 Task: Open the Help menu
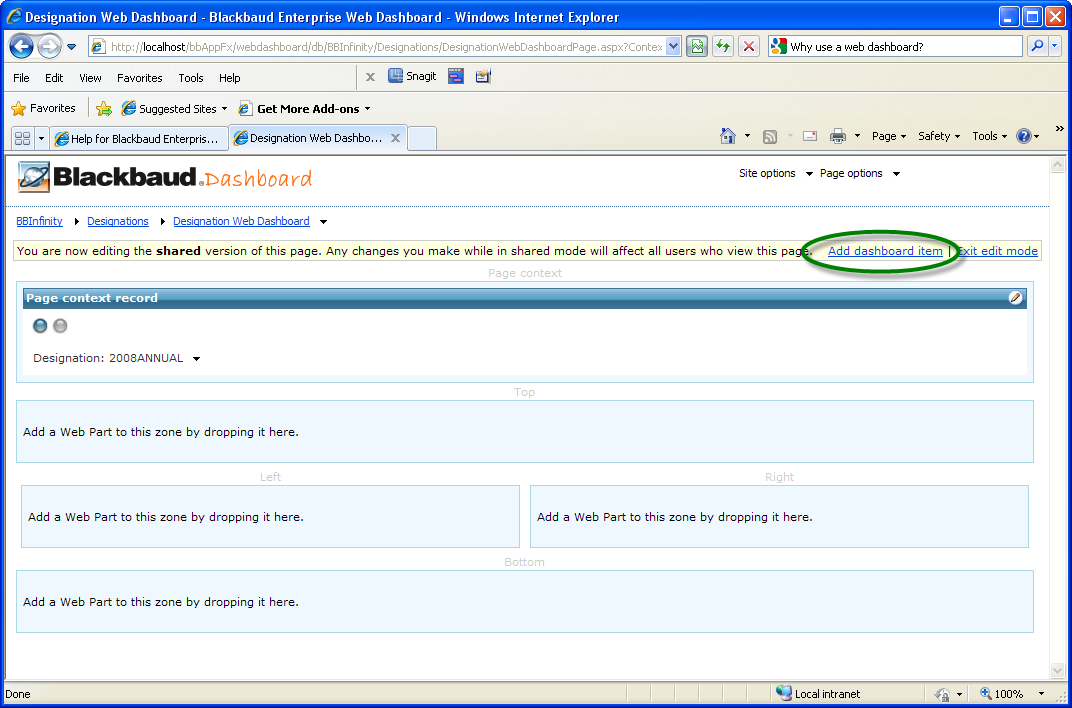tap(230, 78)
